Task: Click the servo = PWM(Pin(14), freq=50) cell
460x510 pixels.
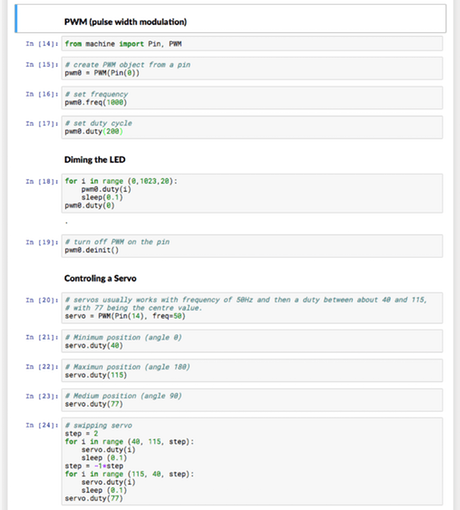Action: [x=252, y=308]
